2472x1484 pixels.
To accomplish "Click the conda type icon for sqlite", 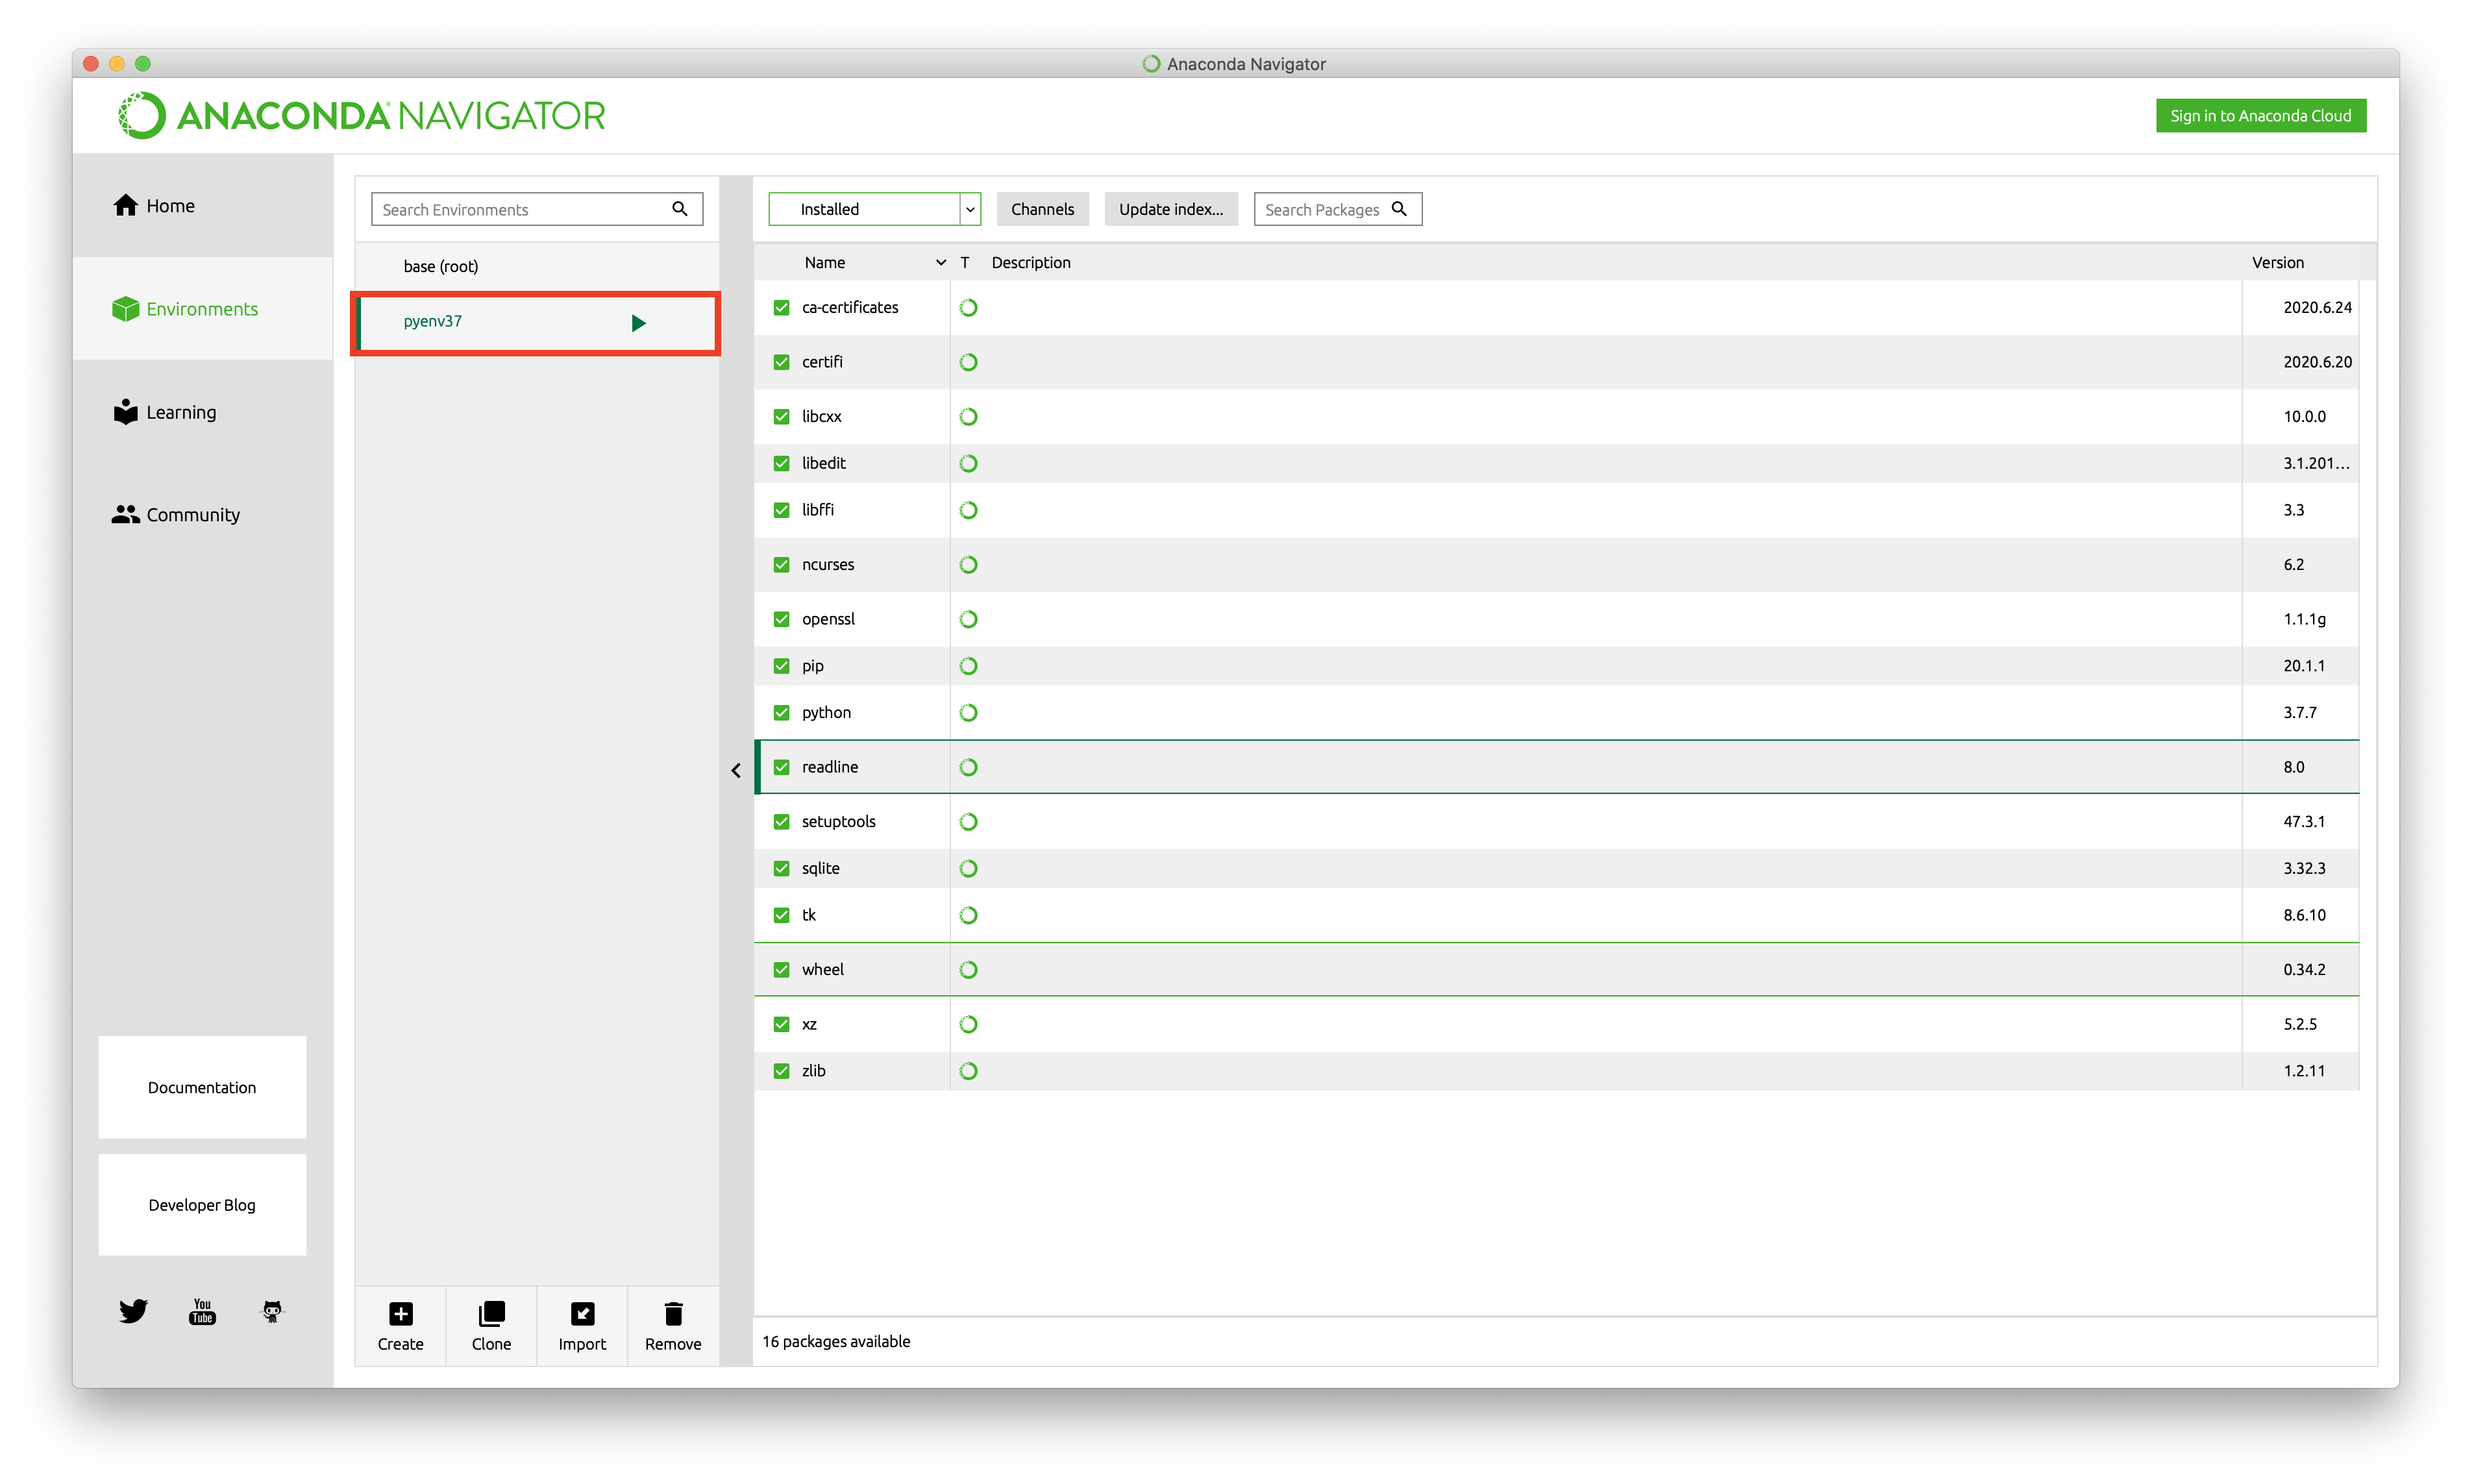I will (968, 869).
